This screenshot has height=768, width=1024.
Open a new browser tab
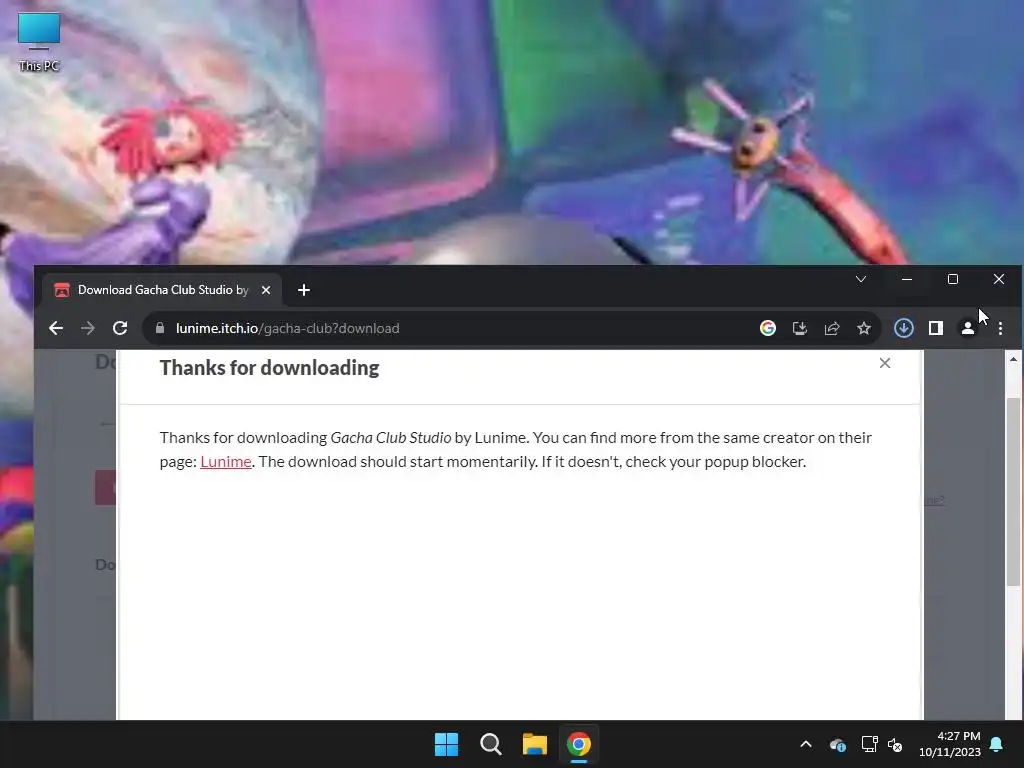304,290
